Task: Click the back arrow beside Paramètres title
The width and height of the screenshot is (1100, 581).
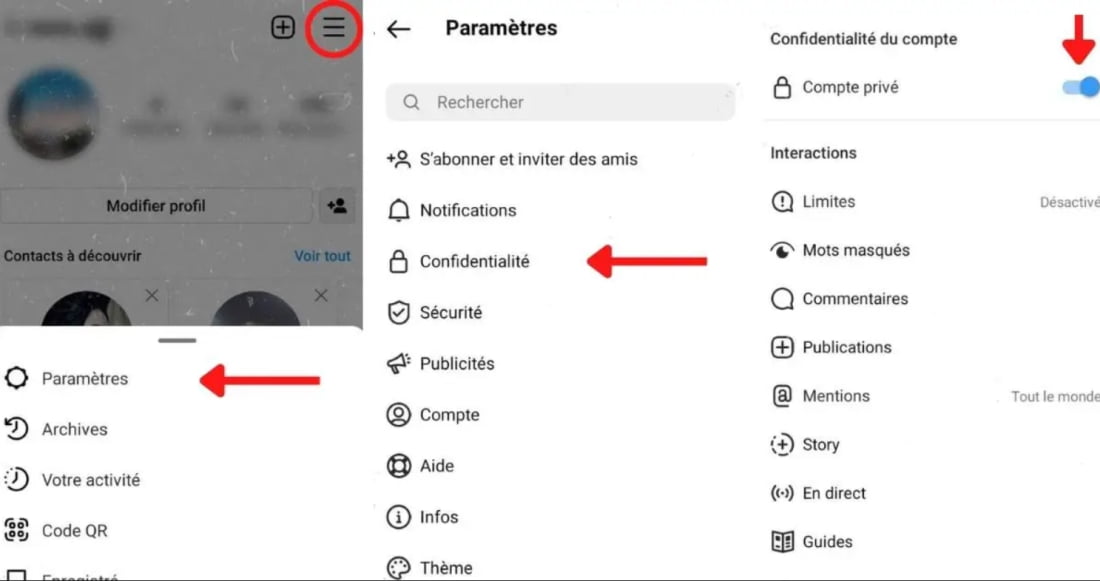Action: click(x=398, y=29)
